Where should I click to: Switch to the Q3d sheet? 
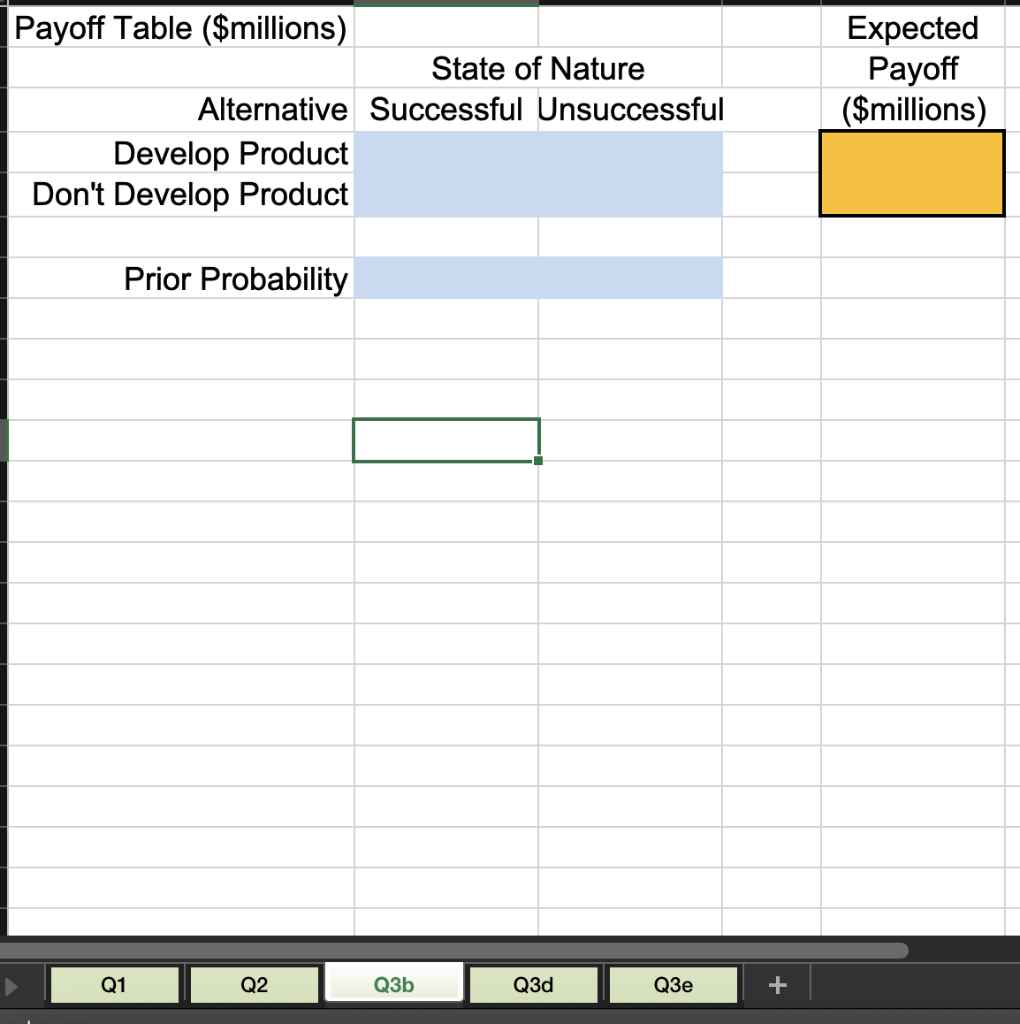[x=533, y=984]
